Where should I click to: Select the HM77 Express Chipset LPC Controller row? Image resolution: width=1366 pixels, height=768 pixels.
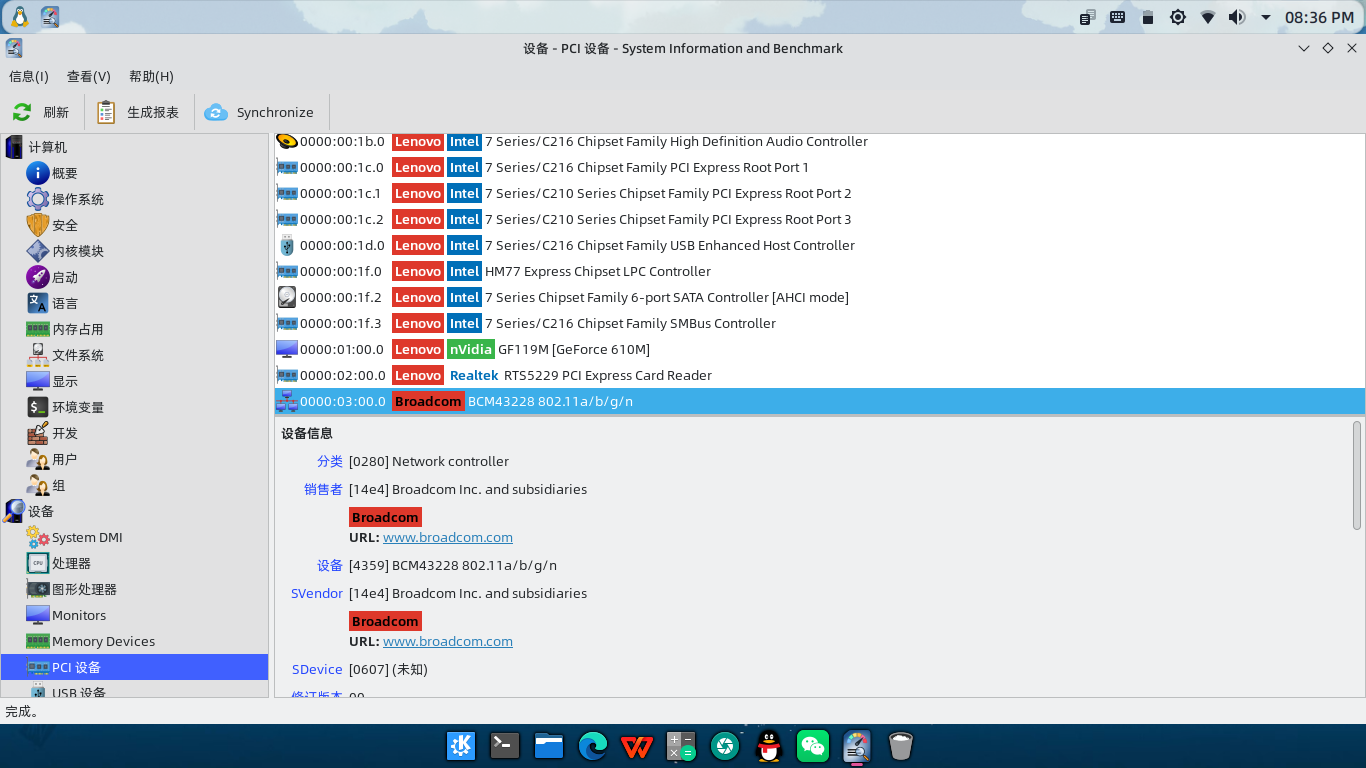pyautogui.click(x=819, y=271)
